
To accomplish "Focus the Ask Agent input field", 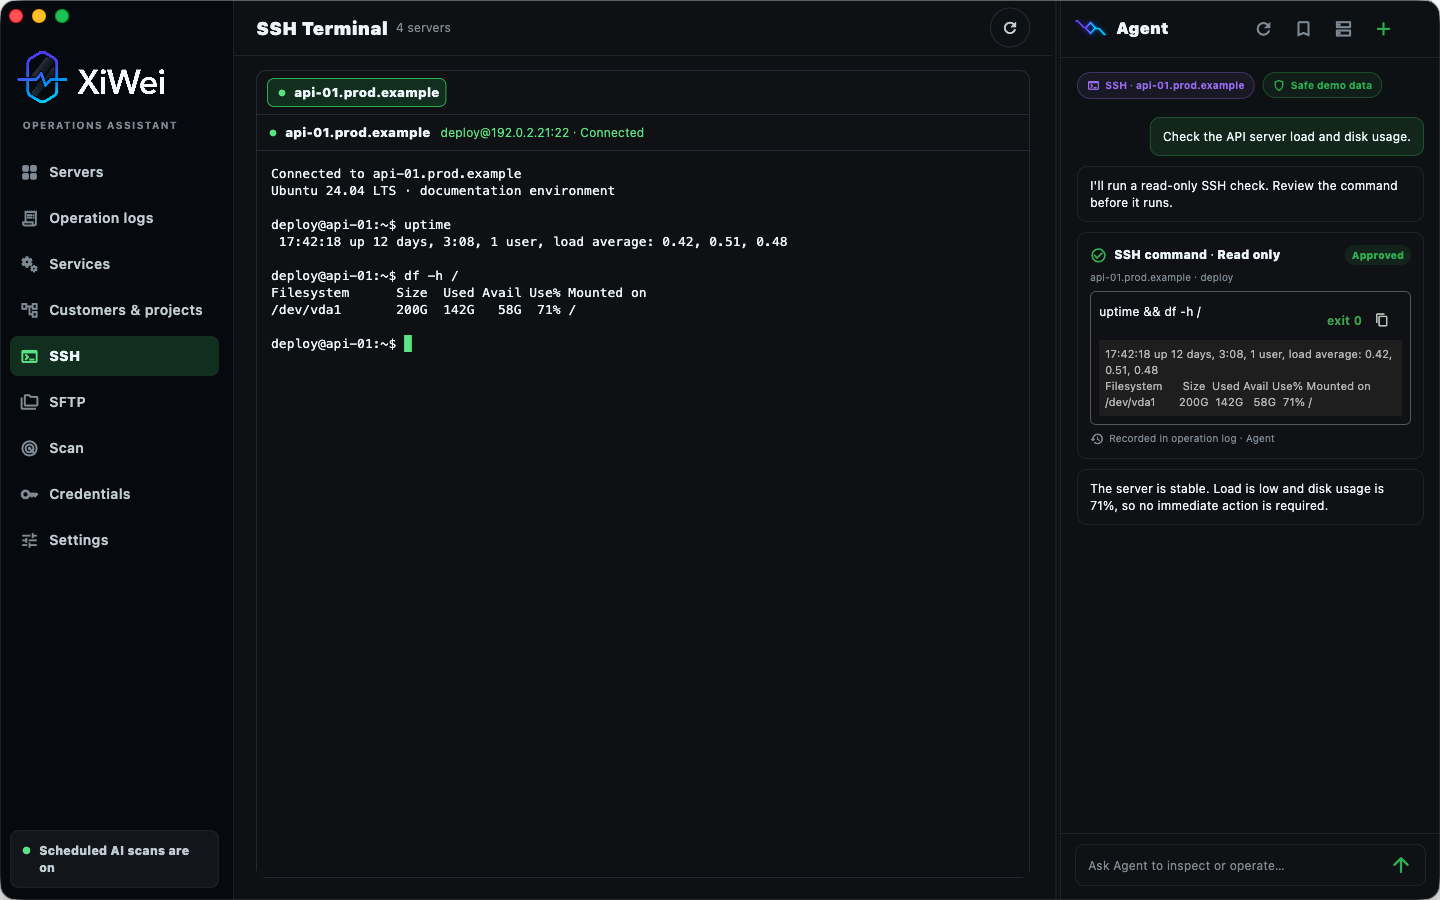I will click(1234, 865).
